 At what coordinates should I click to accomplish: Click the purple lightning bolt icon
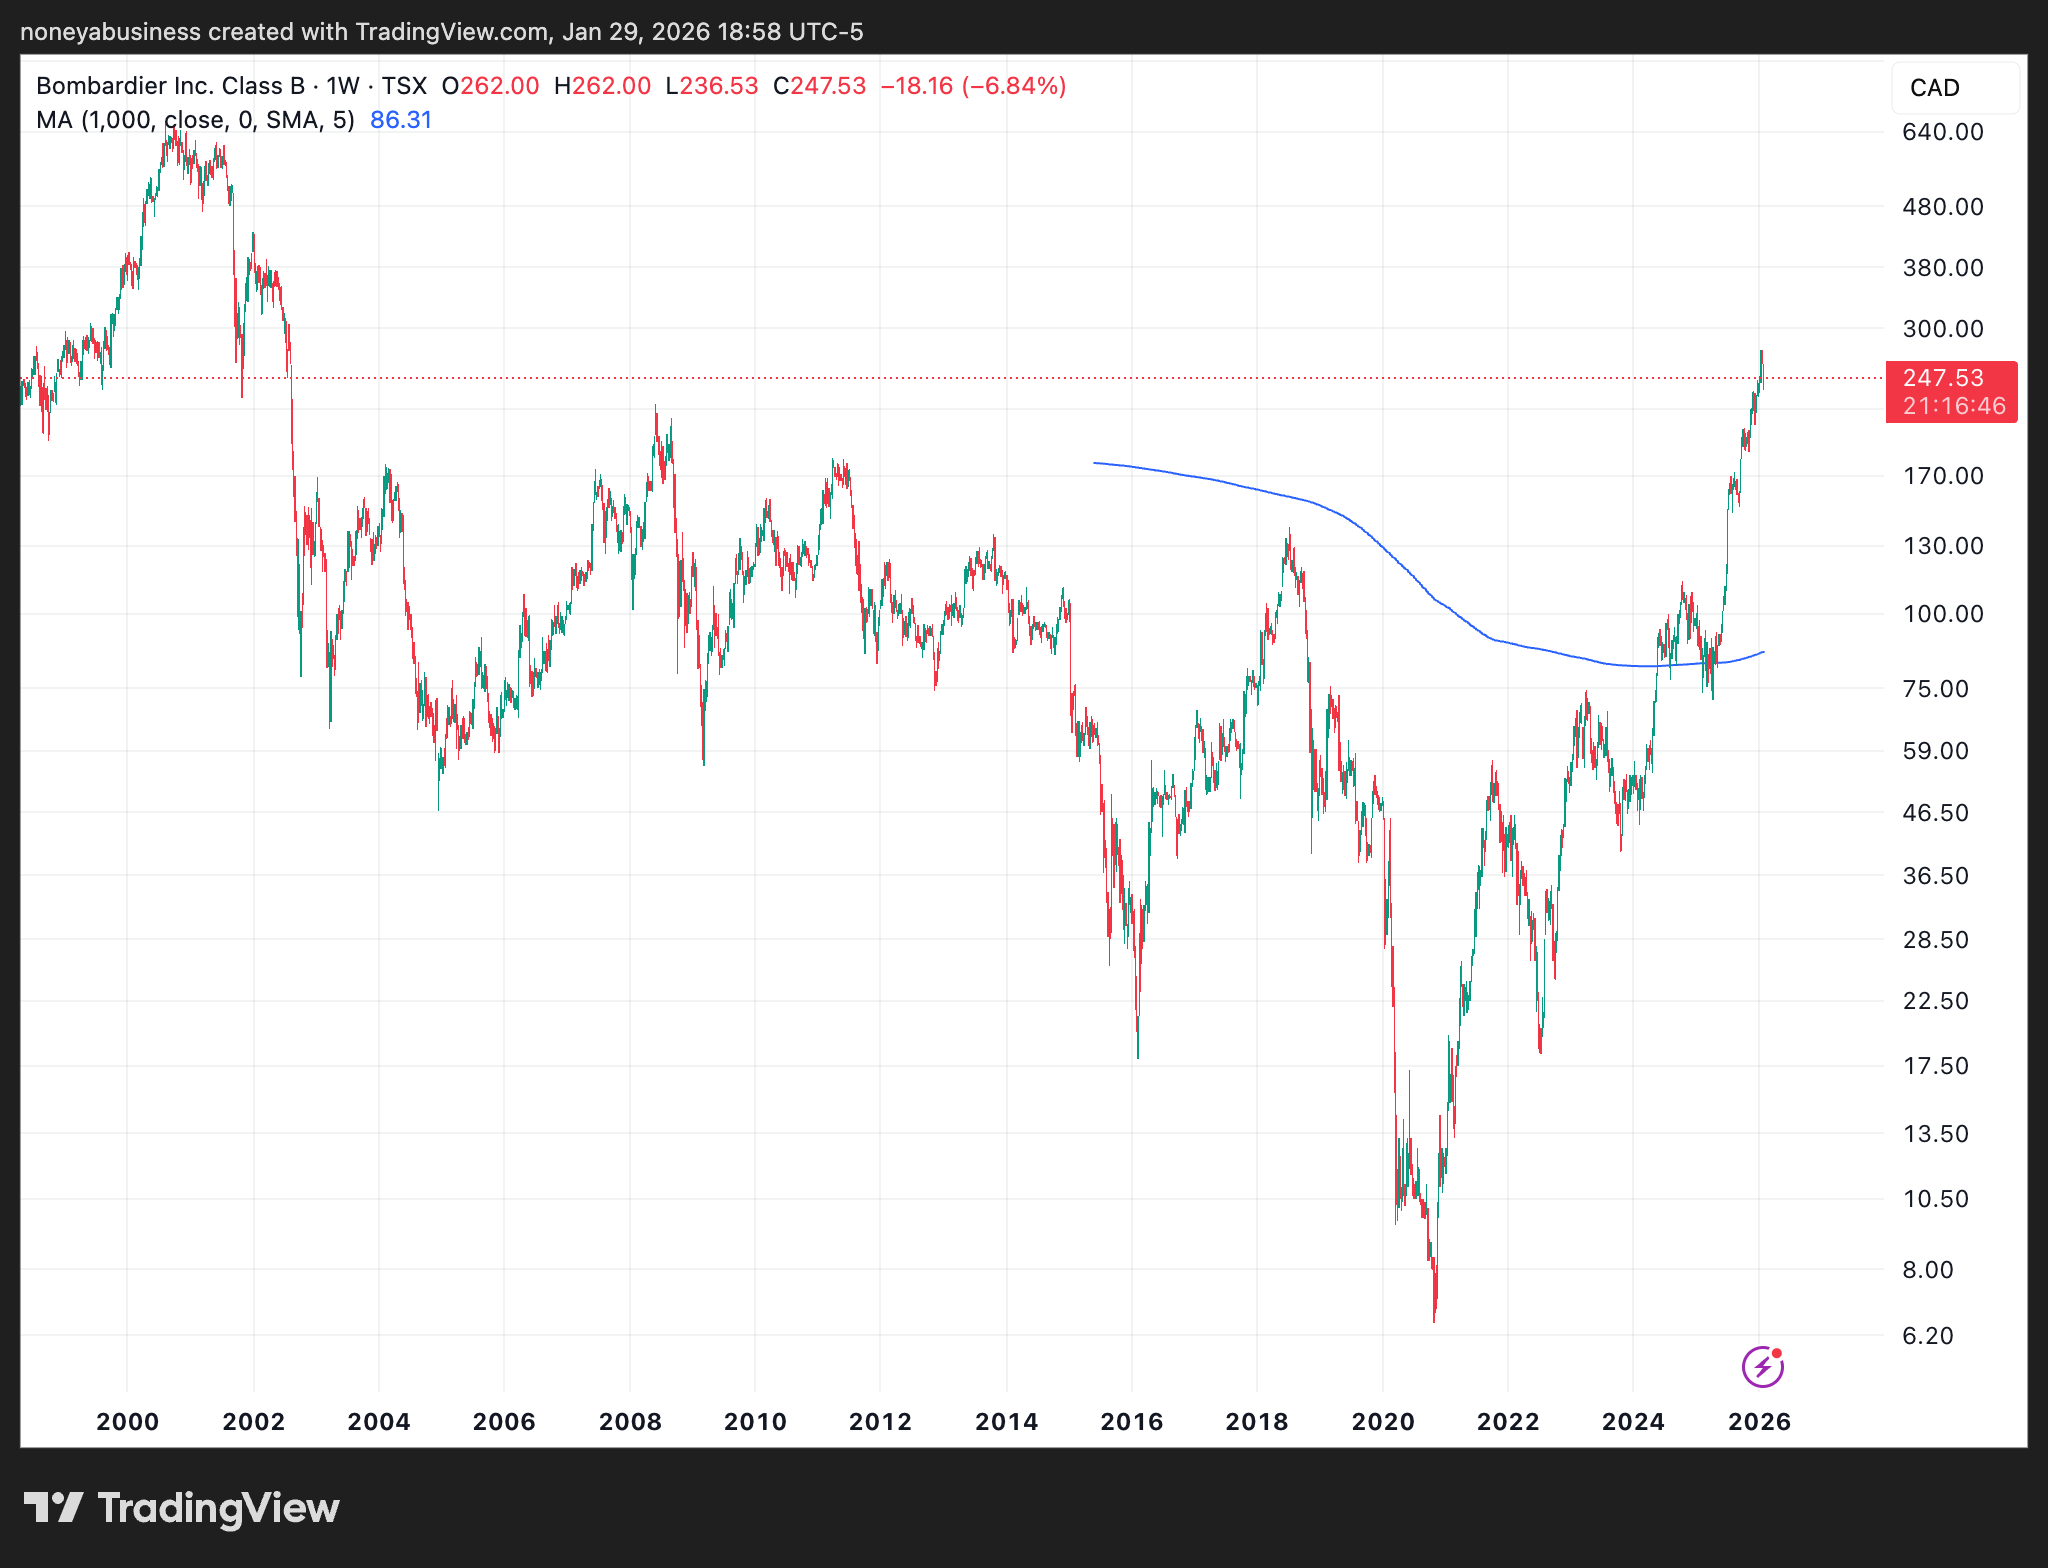[1762, 1366]
